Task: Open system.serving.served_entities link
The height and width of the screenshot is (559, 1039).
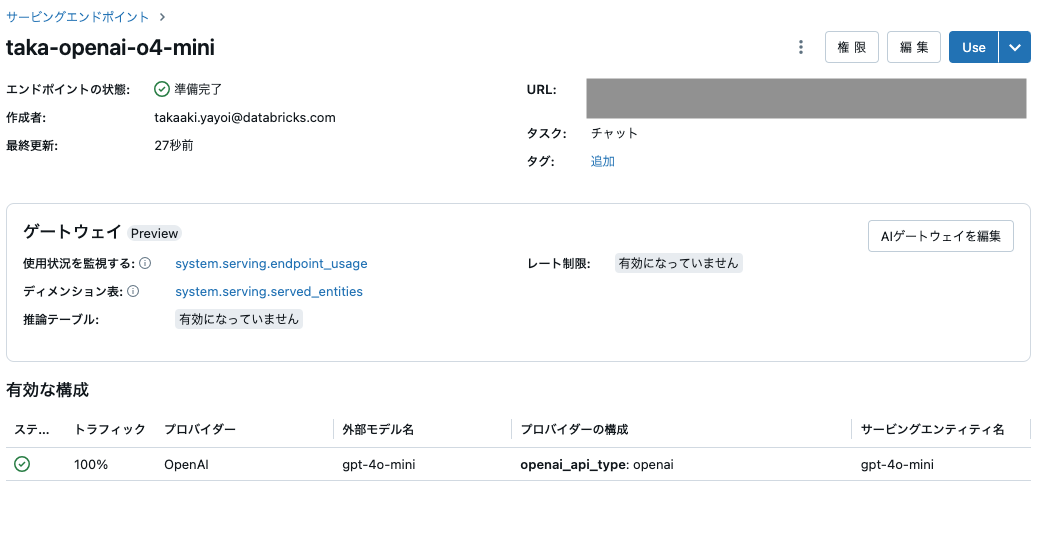Action: pos(268,291)
